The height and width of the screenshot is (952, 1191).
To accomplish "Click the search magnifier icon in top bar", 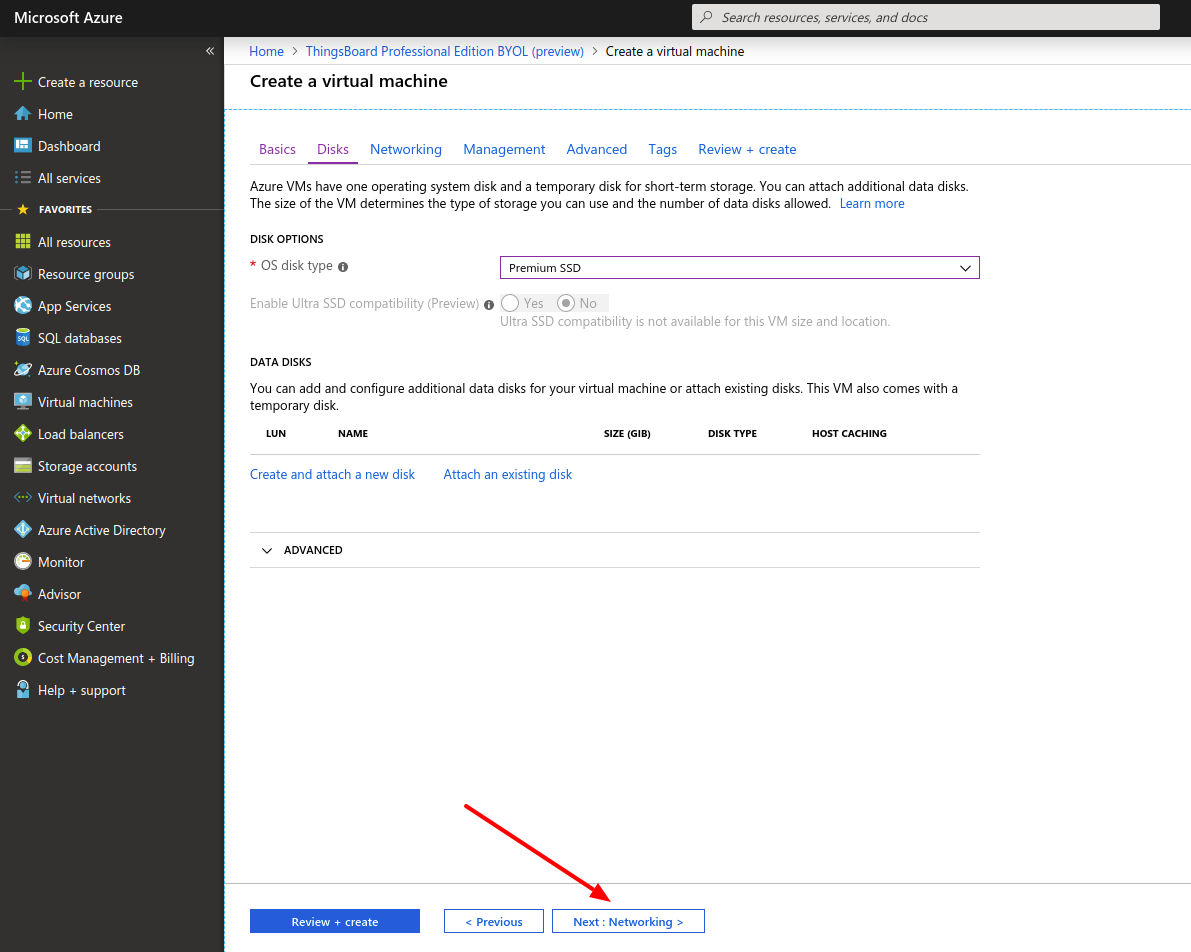I will point(706,17).
